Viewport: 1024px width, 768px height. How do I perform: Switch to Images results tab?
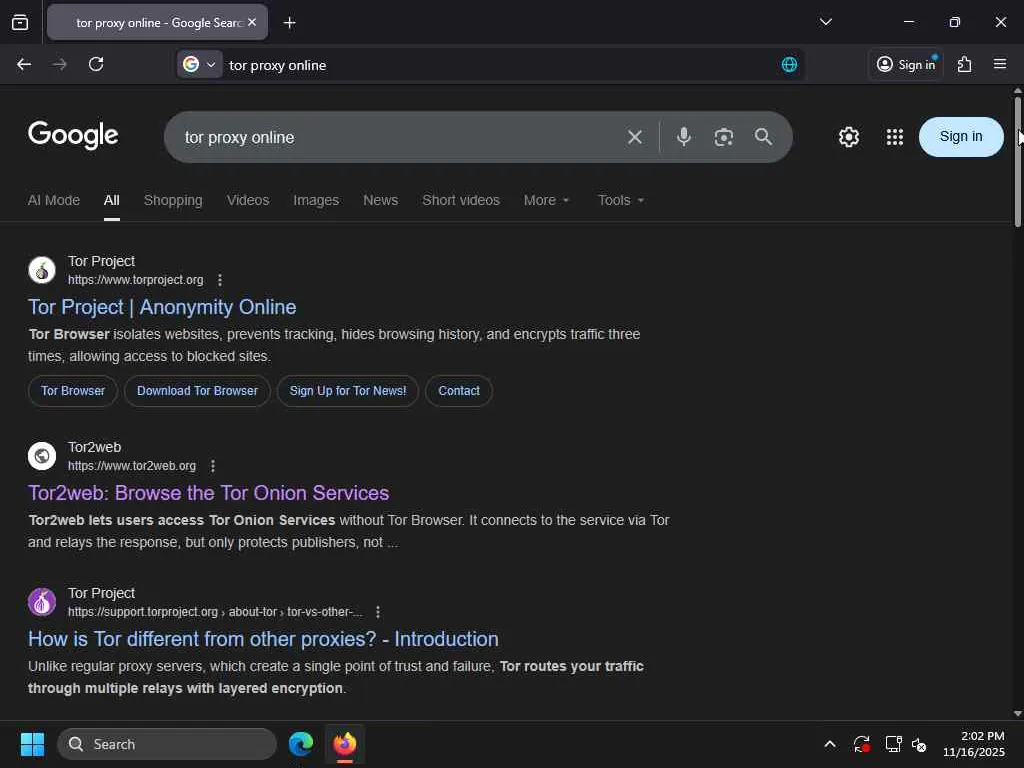(316, 200)
